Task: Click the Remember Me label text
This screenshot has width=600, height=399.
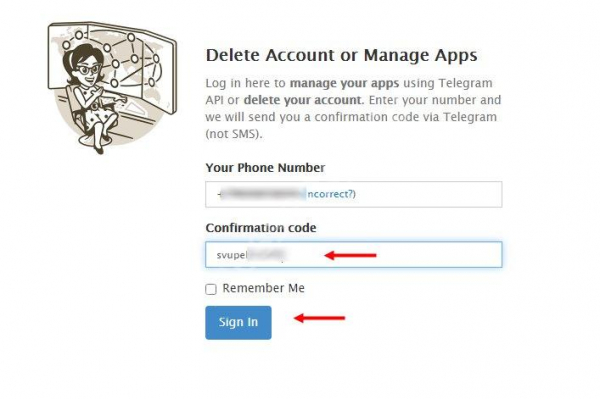Action: [263, 288]
